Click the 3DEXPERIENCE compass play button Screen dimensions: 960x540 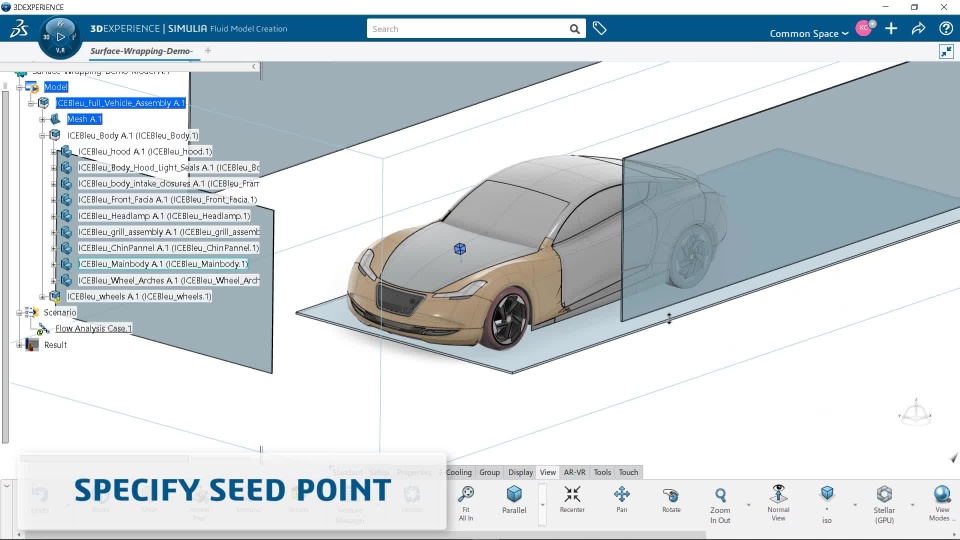[60, 37]
